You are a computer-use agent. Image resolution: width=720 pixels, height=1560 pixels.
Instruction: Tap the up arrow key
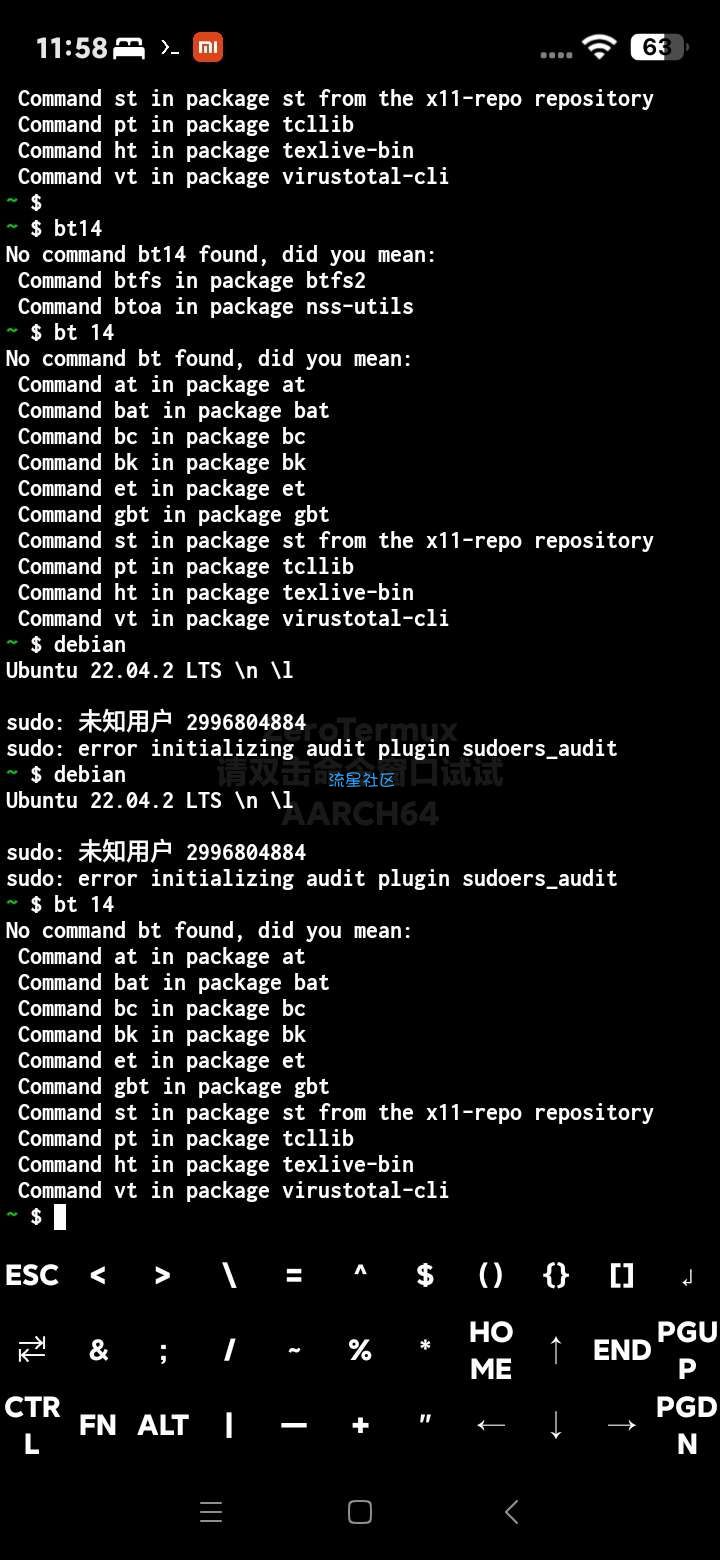coord(556,1350)
